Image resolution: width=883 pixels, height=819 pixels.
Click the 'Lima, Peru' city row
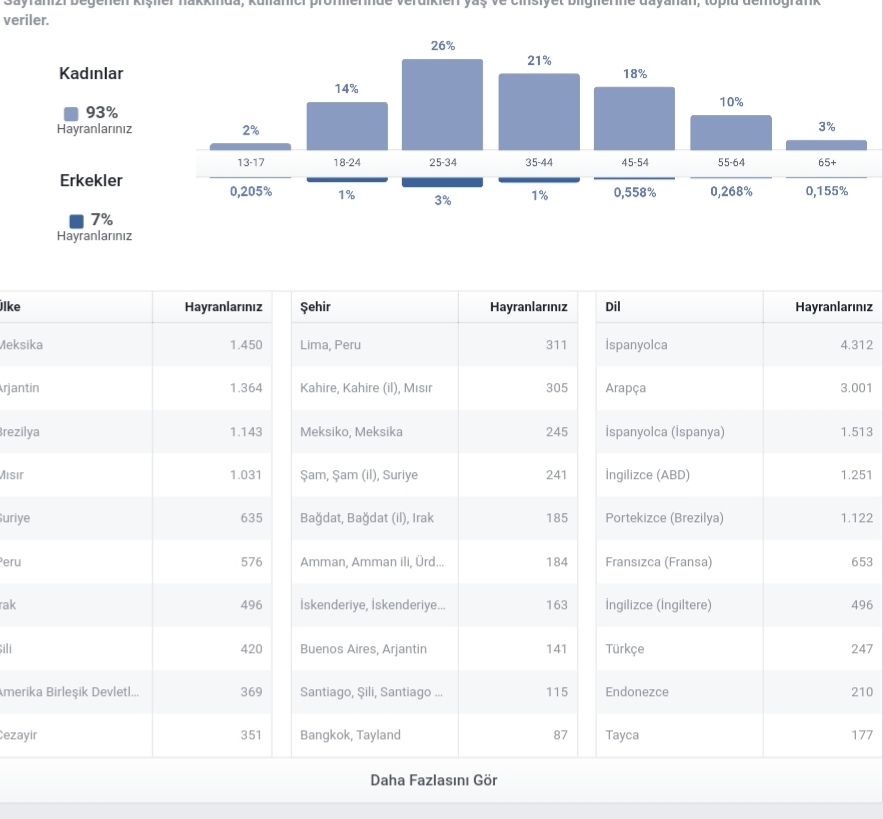[x=434, y=345]
